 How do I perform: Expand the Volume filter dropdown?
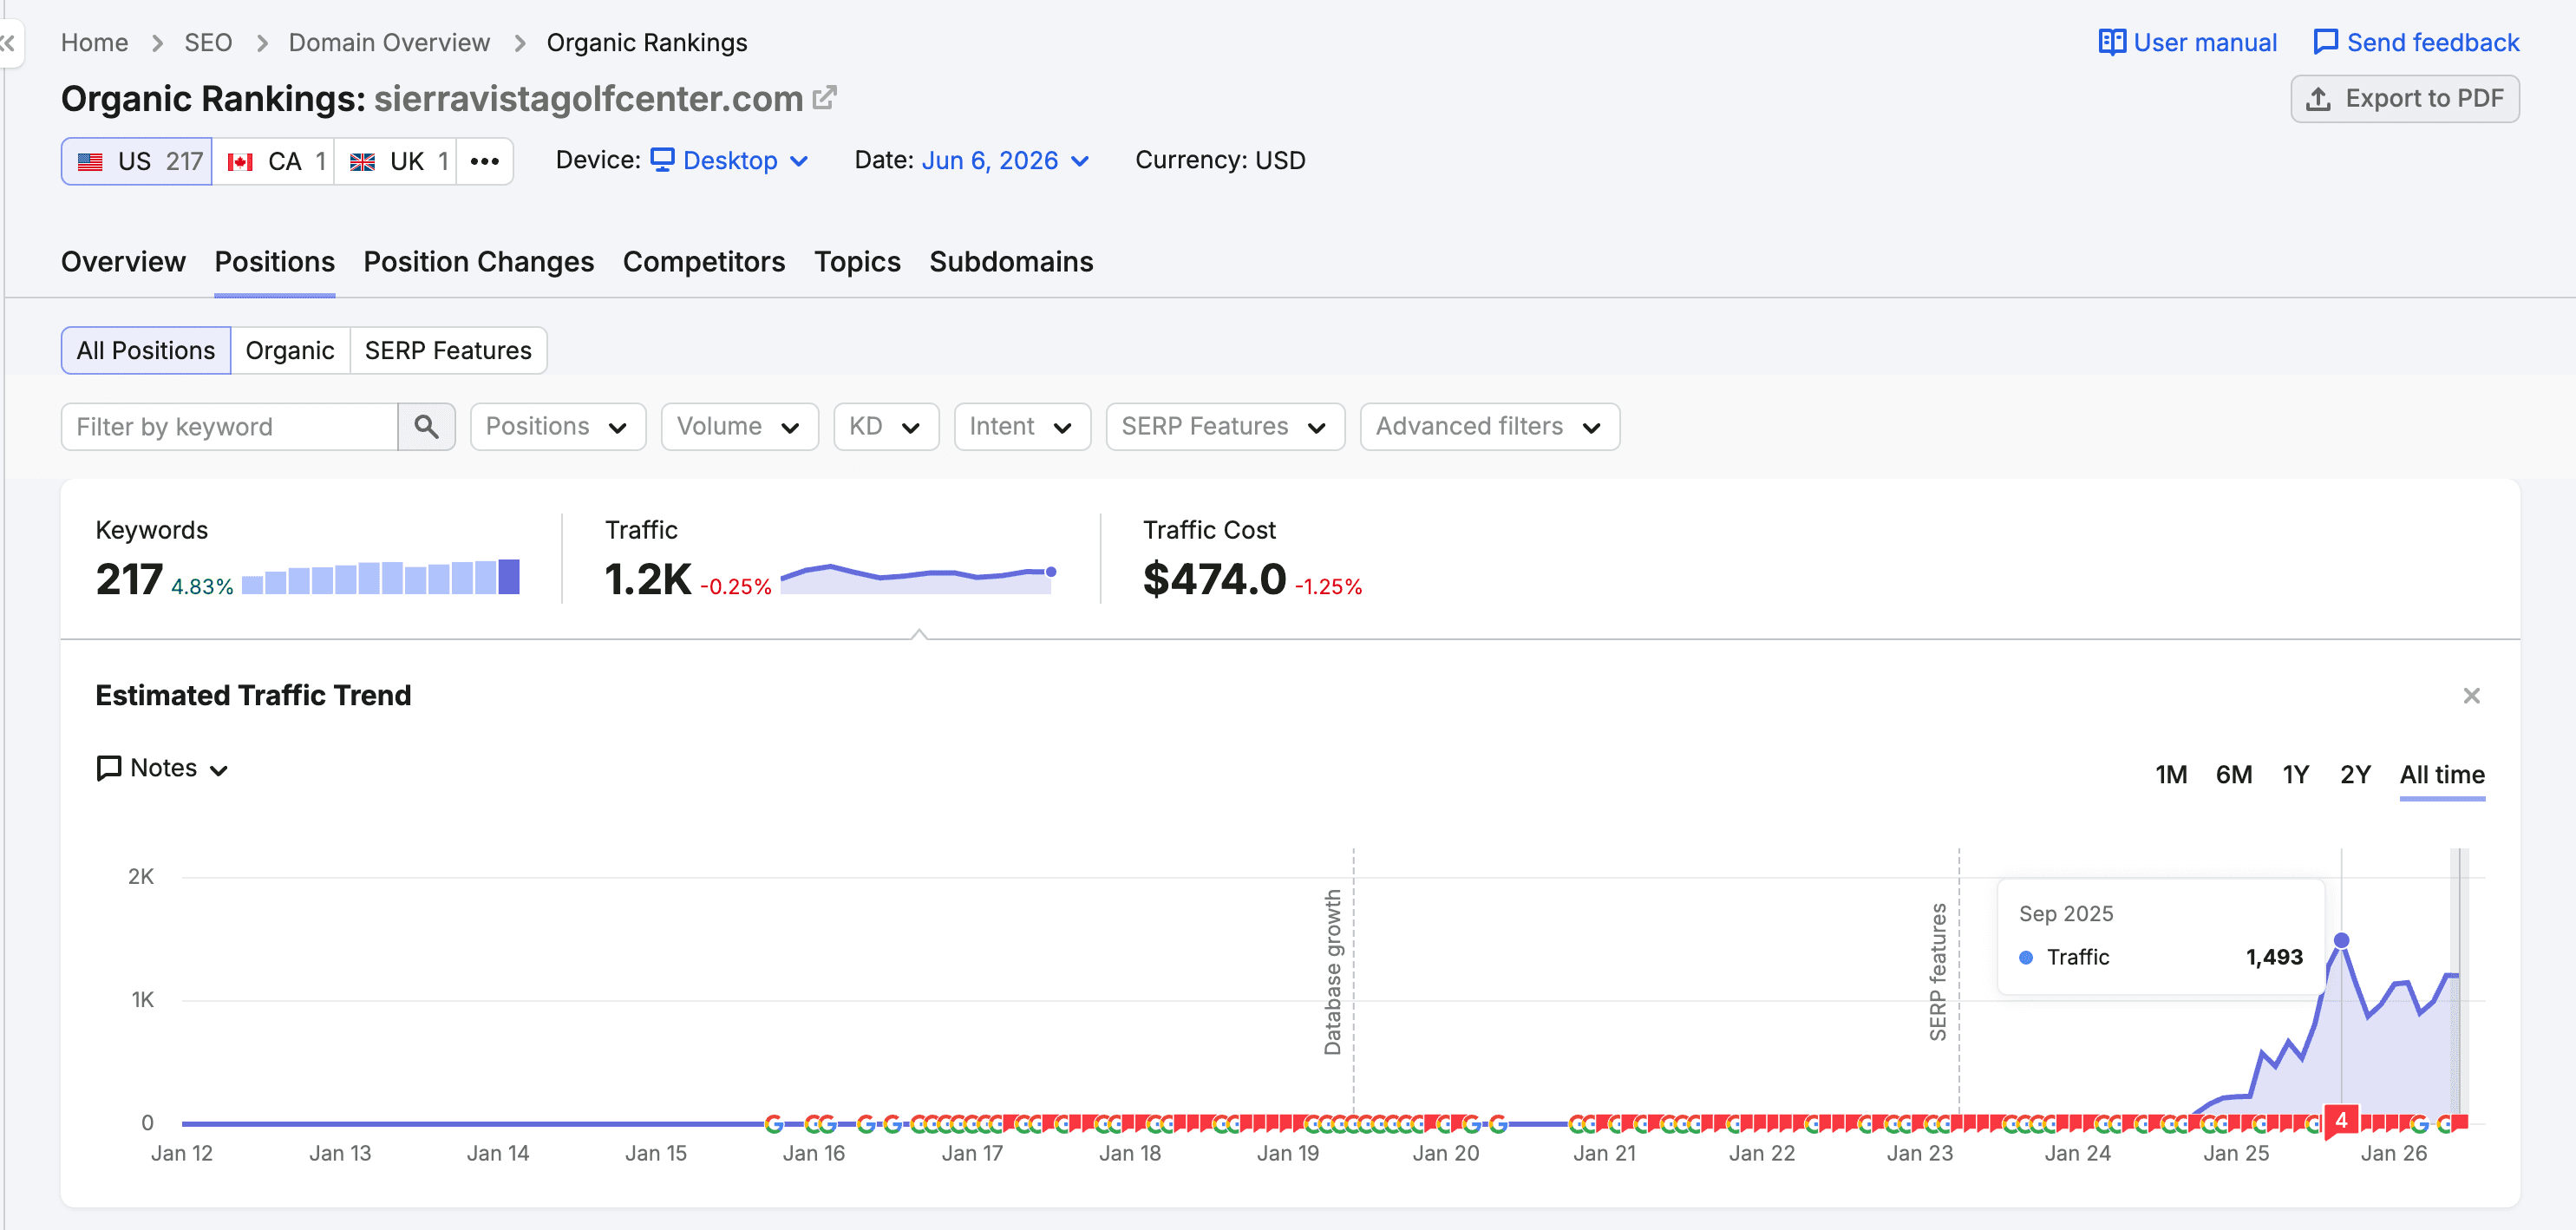[740, 427]
